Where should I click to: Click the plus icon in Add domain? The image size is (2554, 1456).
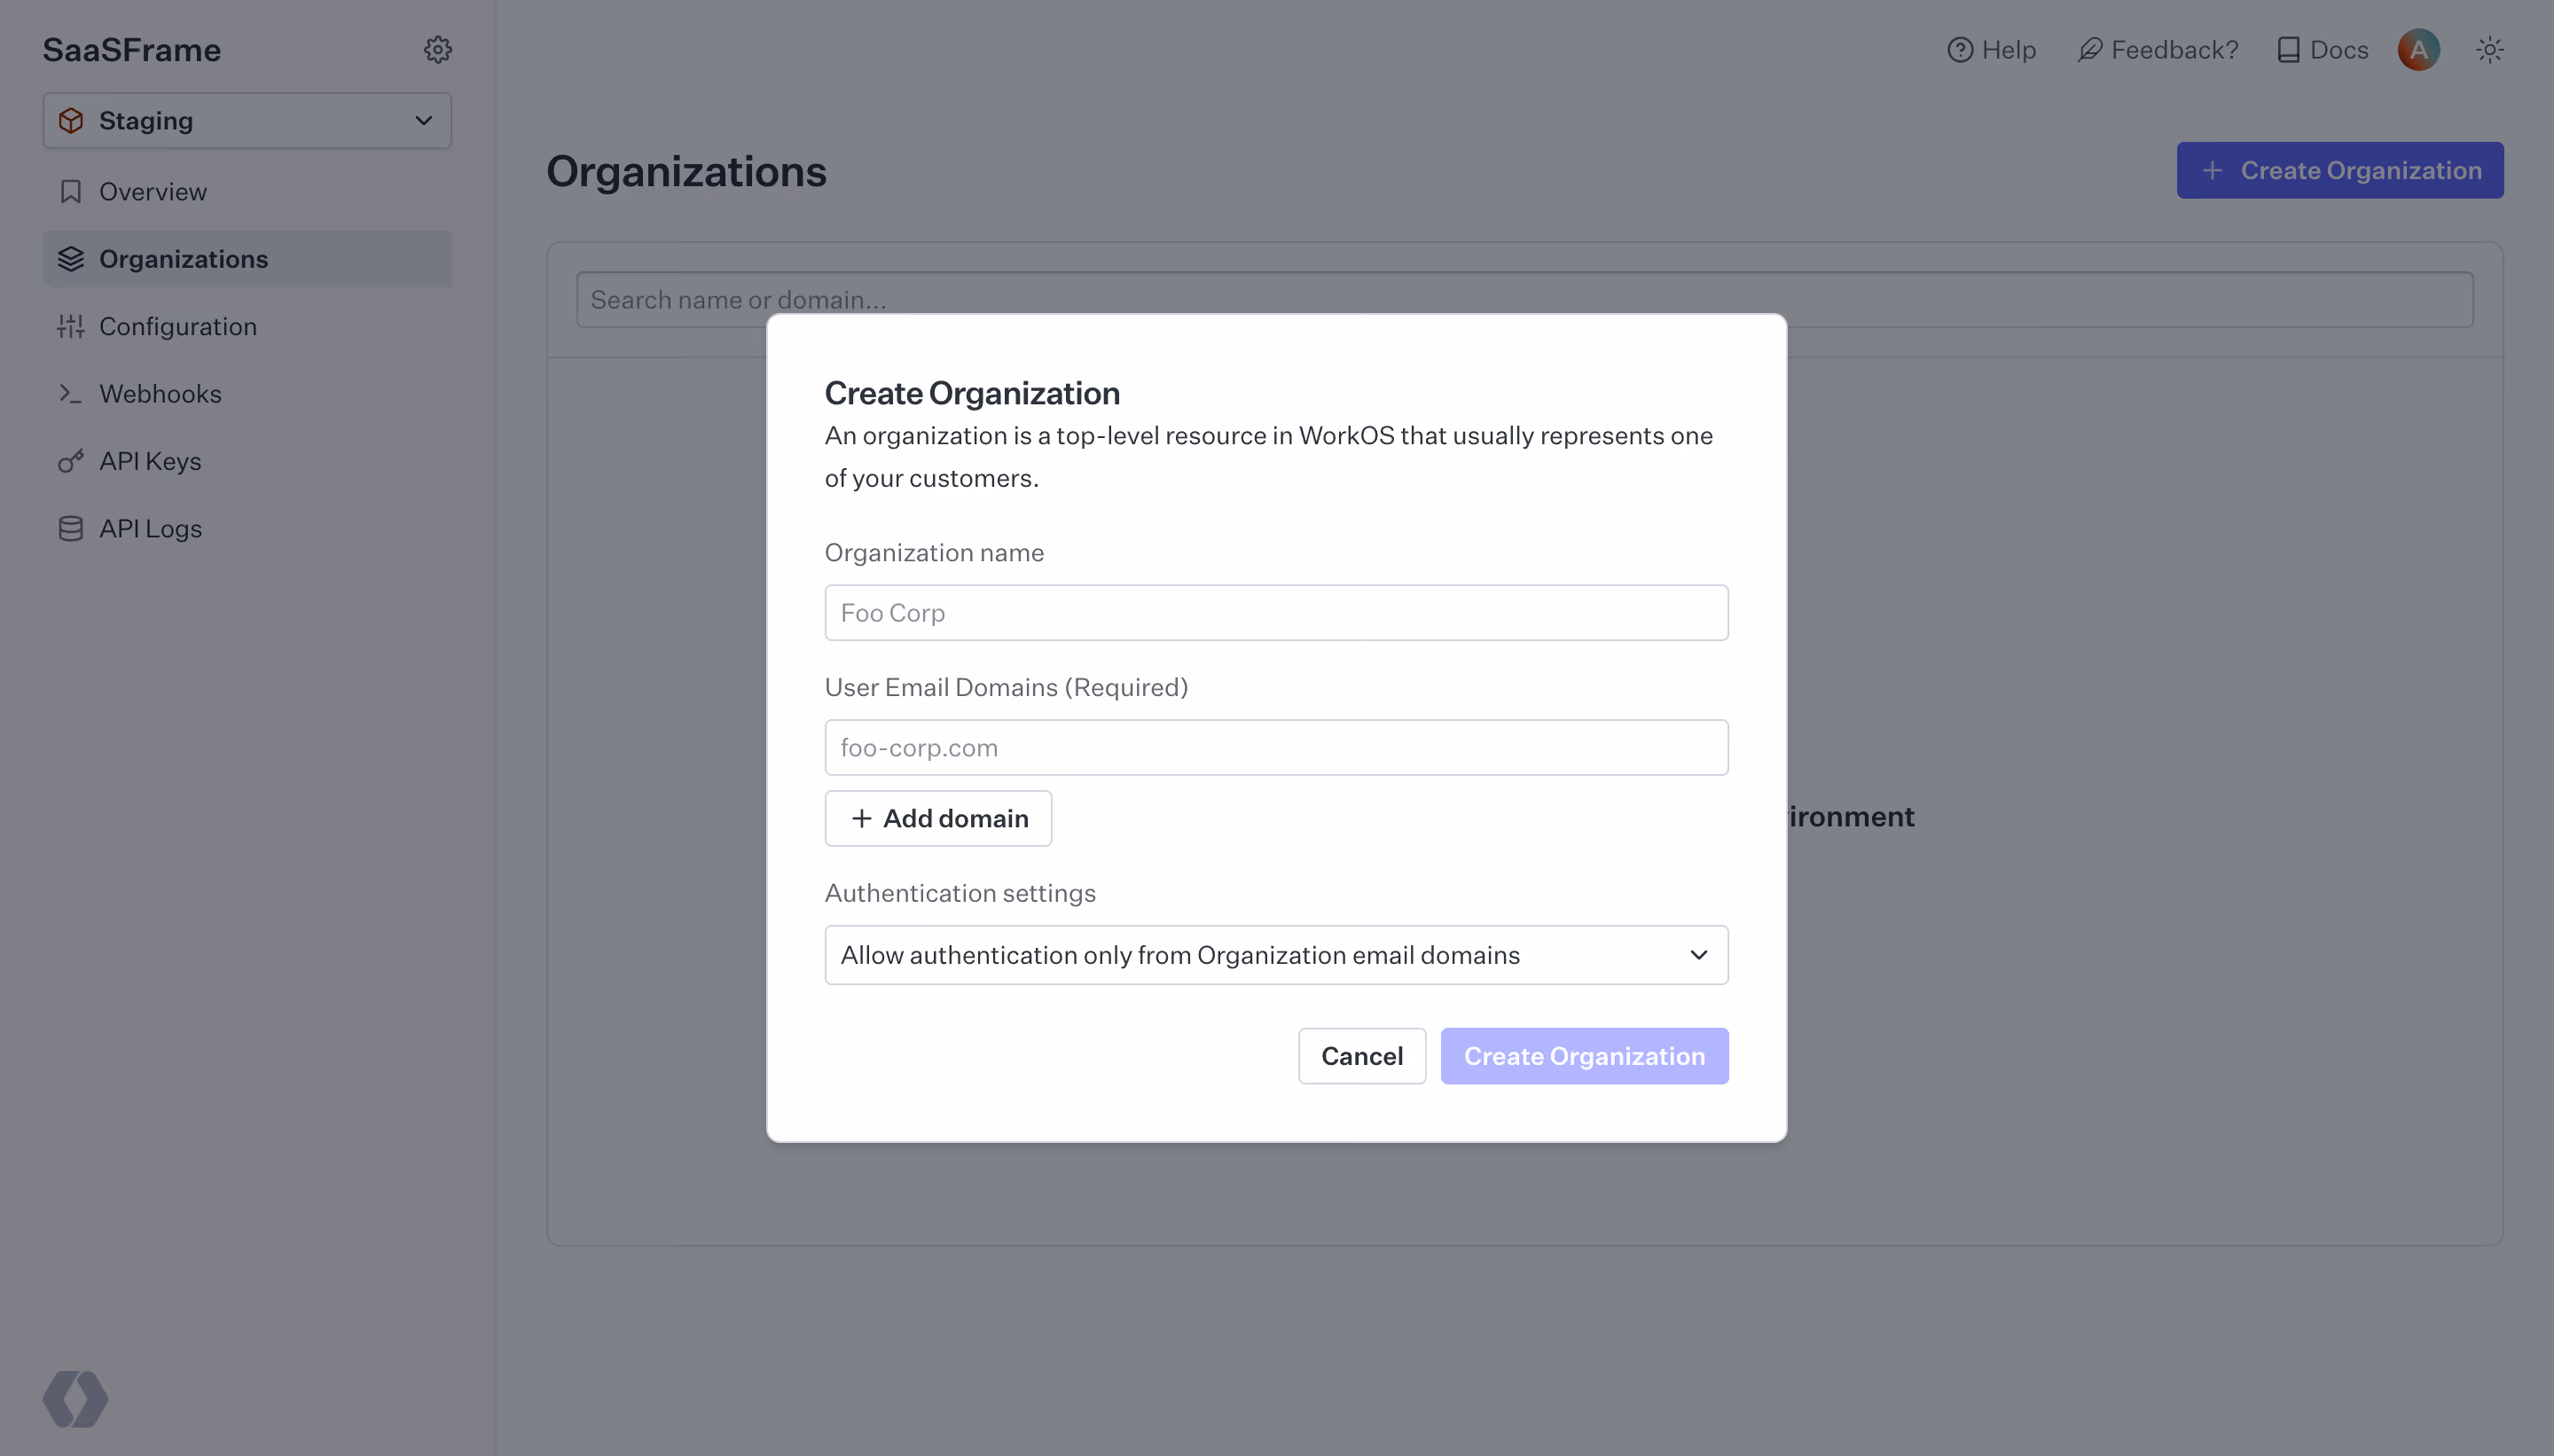pyautogui.click(x=861, y=819)
